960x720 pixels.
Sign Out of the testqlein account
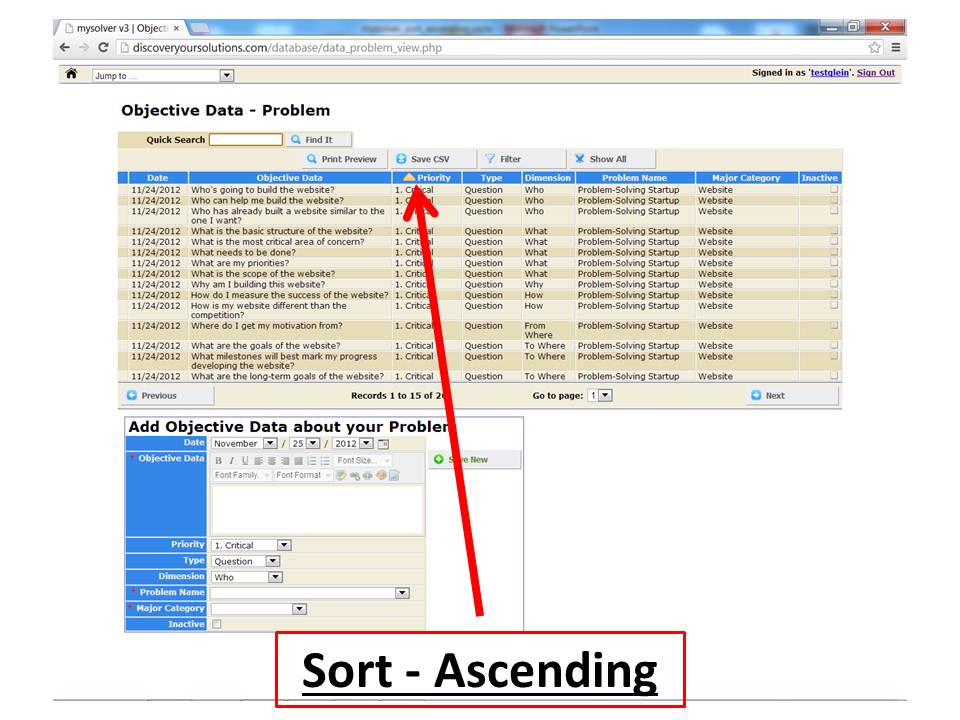[x=873, y=72]
